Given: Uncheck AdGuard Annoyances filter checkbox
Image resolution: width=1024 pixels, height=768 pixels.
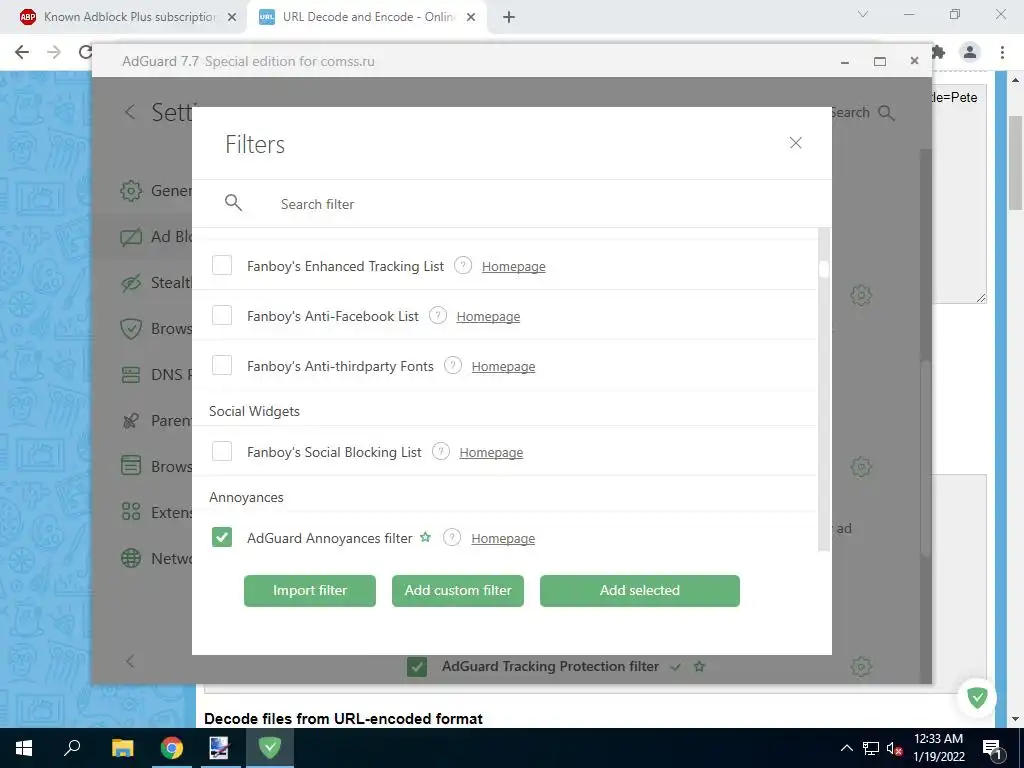Looking at the screenshot, I should coord(222,537).
